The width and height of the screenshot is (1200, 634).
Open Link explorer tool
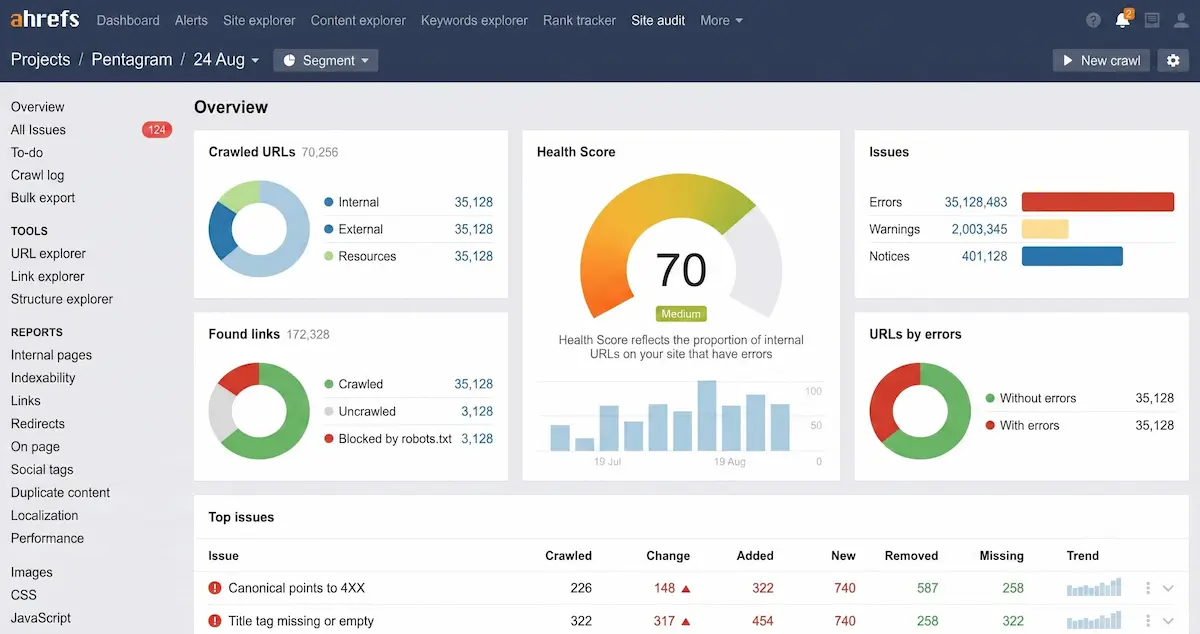point(47,277)
